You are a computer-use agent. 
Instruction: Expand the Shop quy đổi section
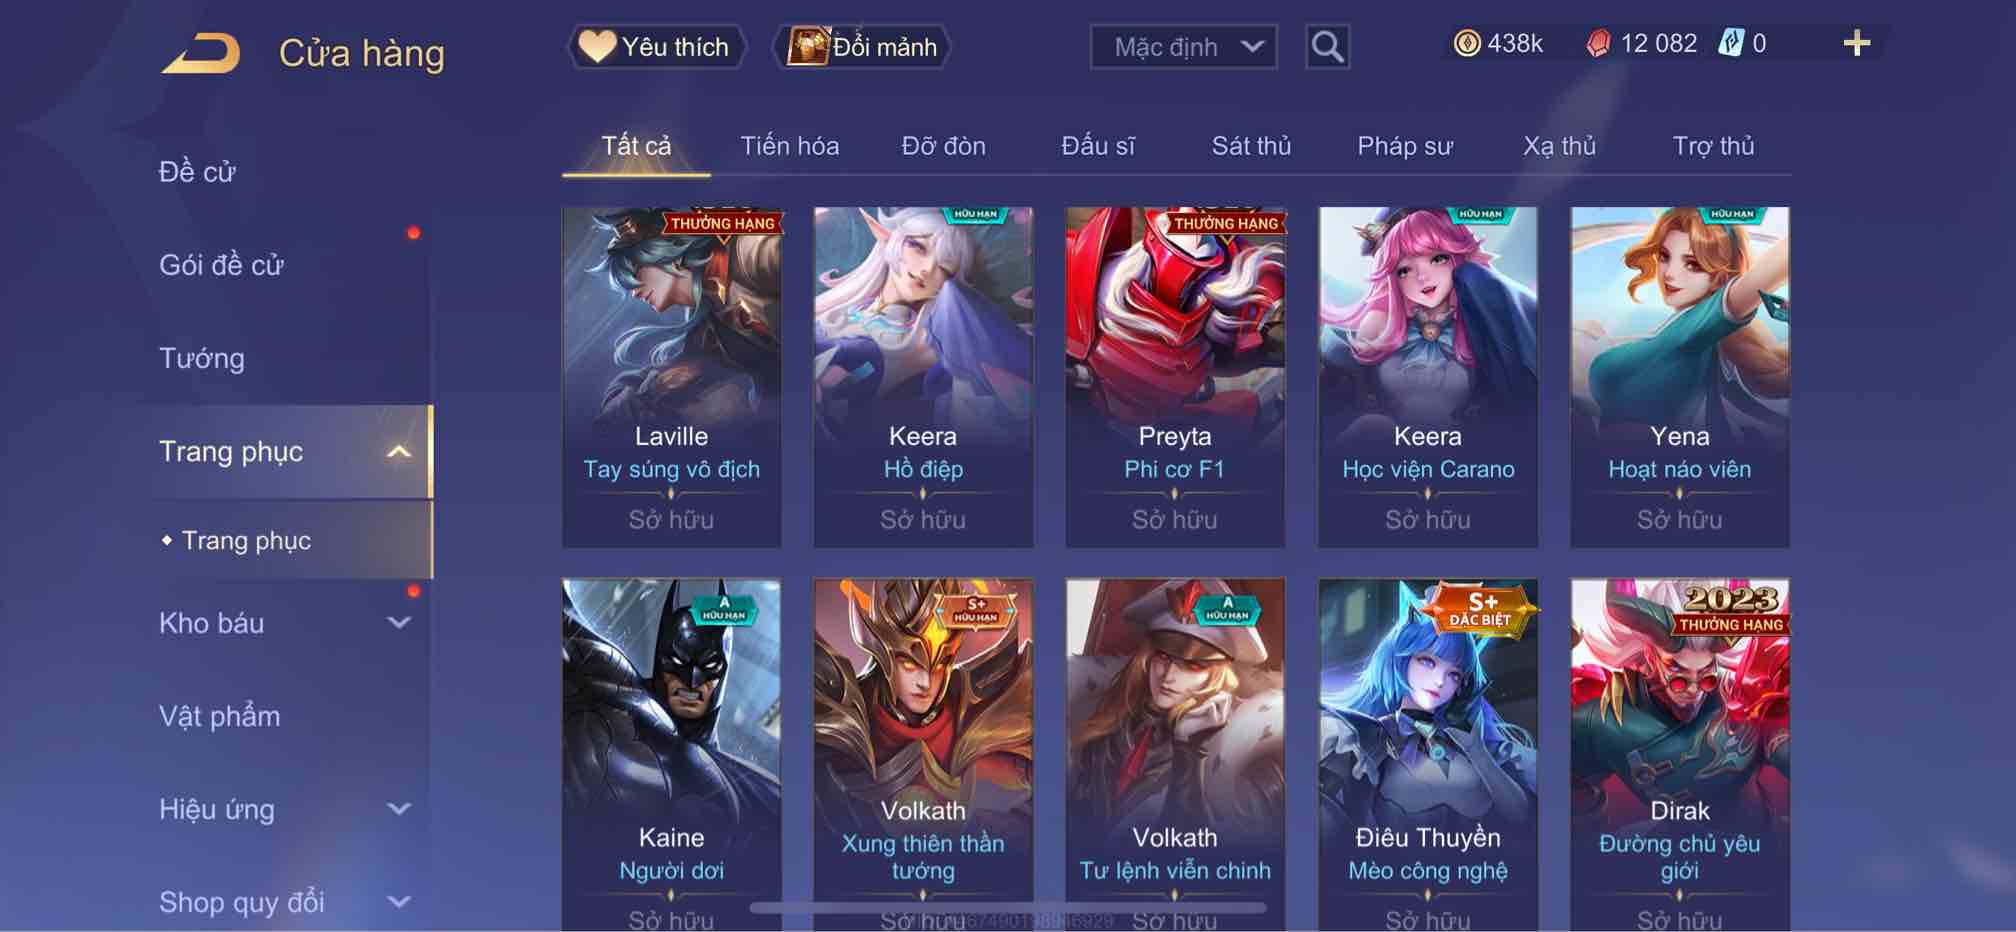point(398,902)
